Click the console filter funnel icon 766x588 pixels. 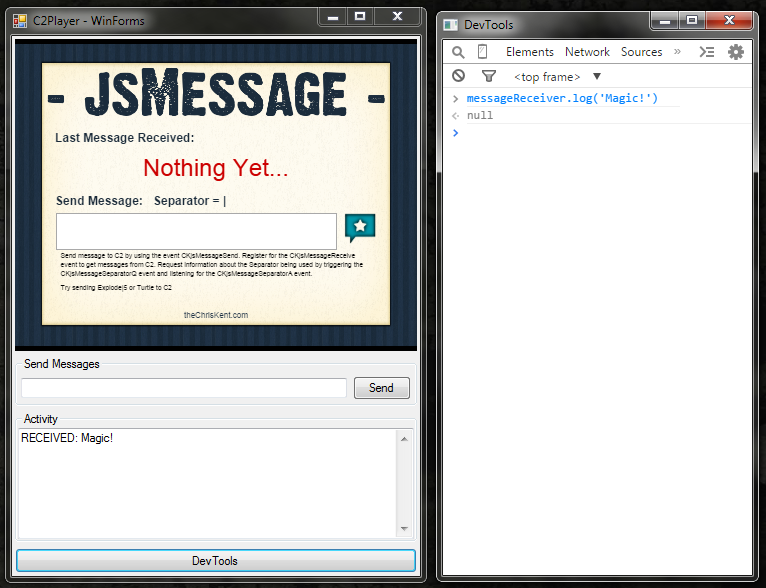(488, 76)
